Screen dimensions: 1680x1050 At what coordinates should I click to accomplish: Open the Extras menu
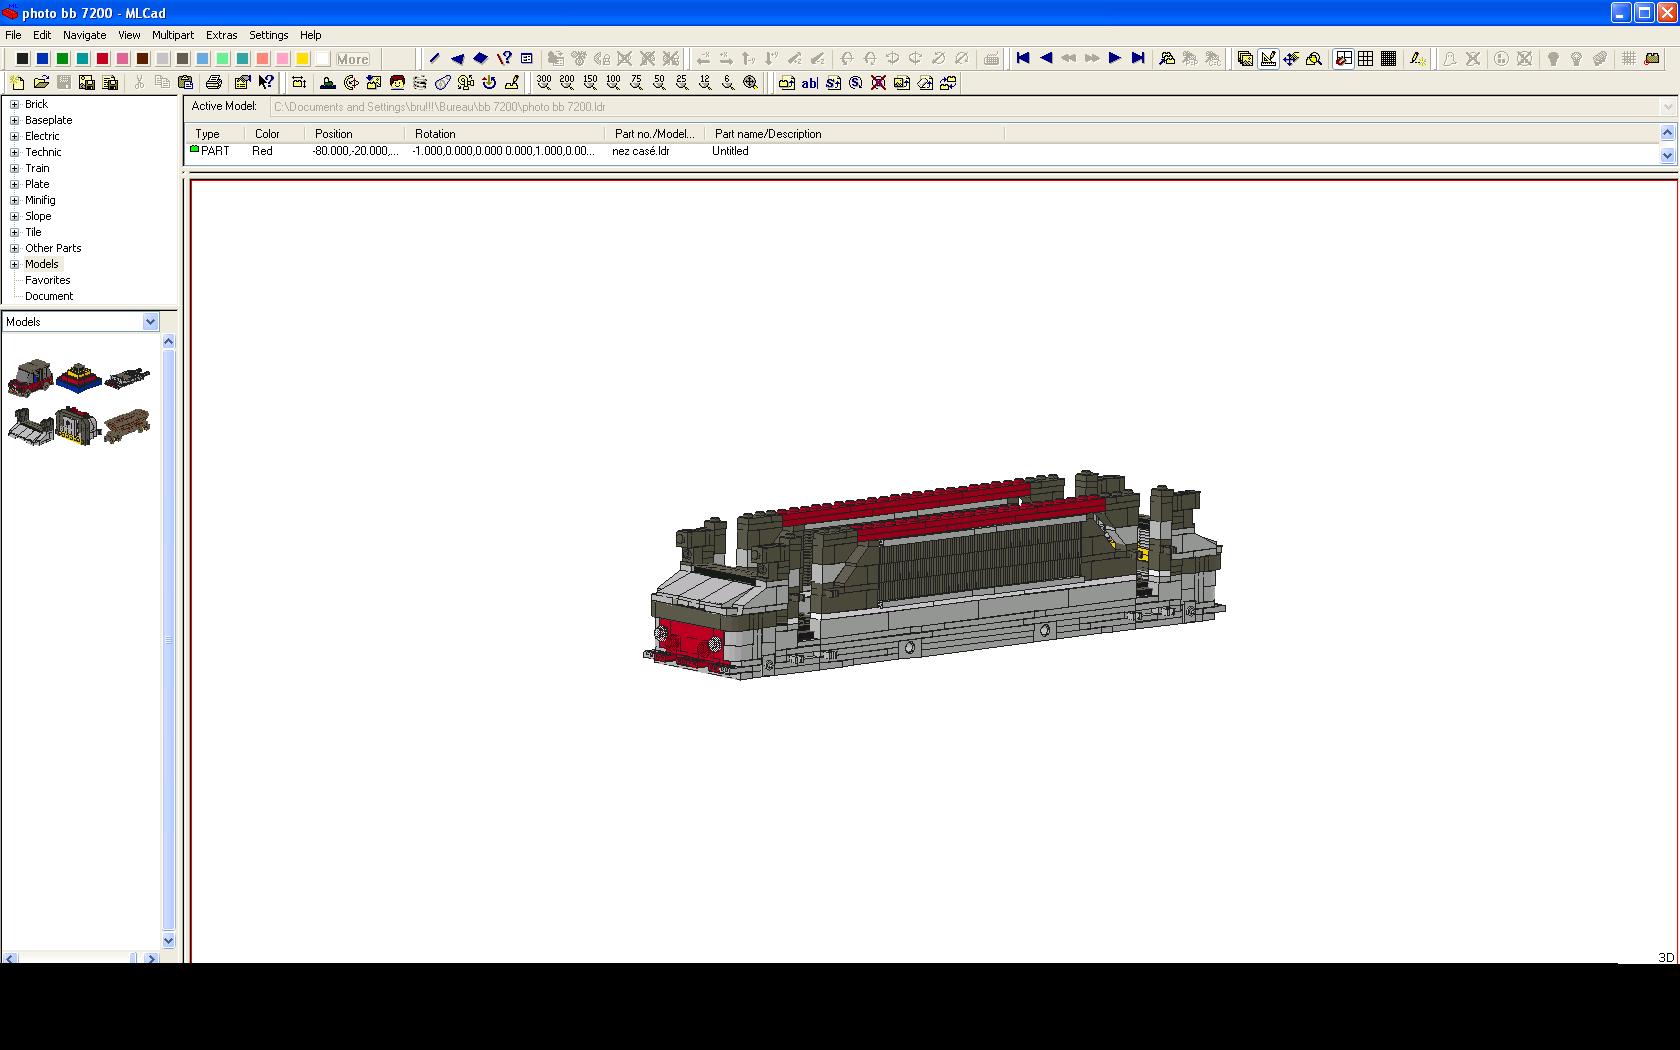click(x=221, y=35)
